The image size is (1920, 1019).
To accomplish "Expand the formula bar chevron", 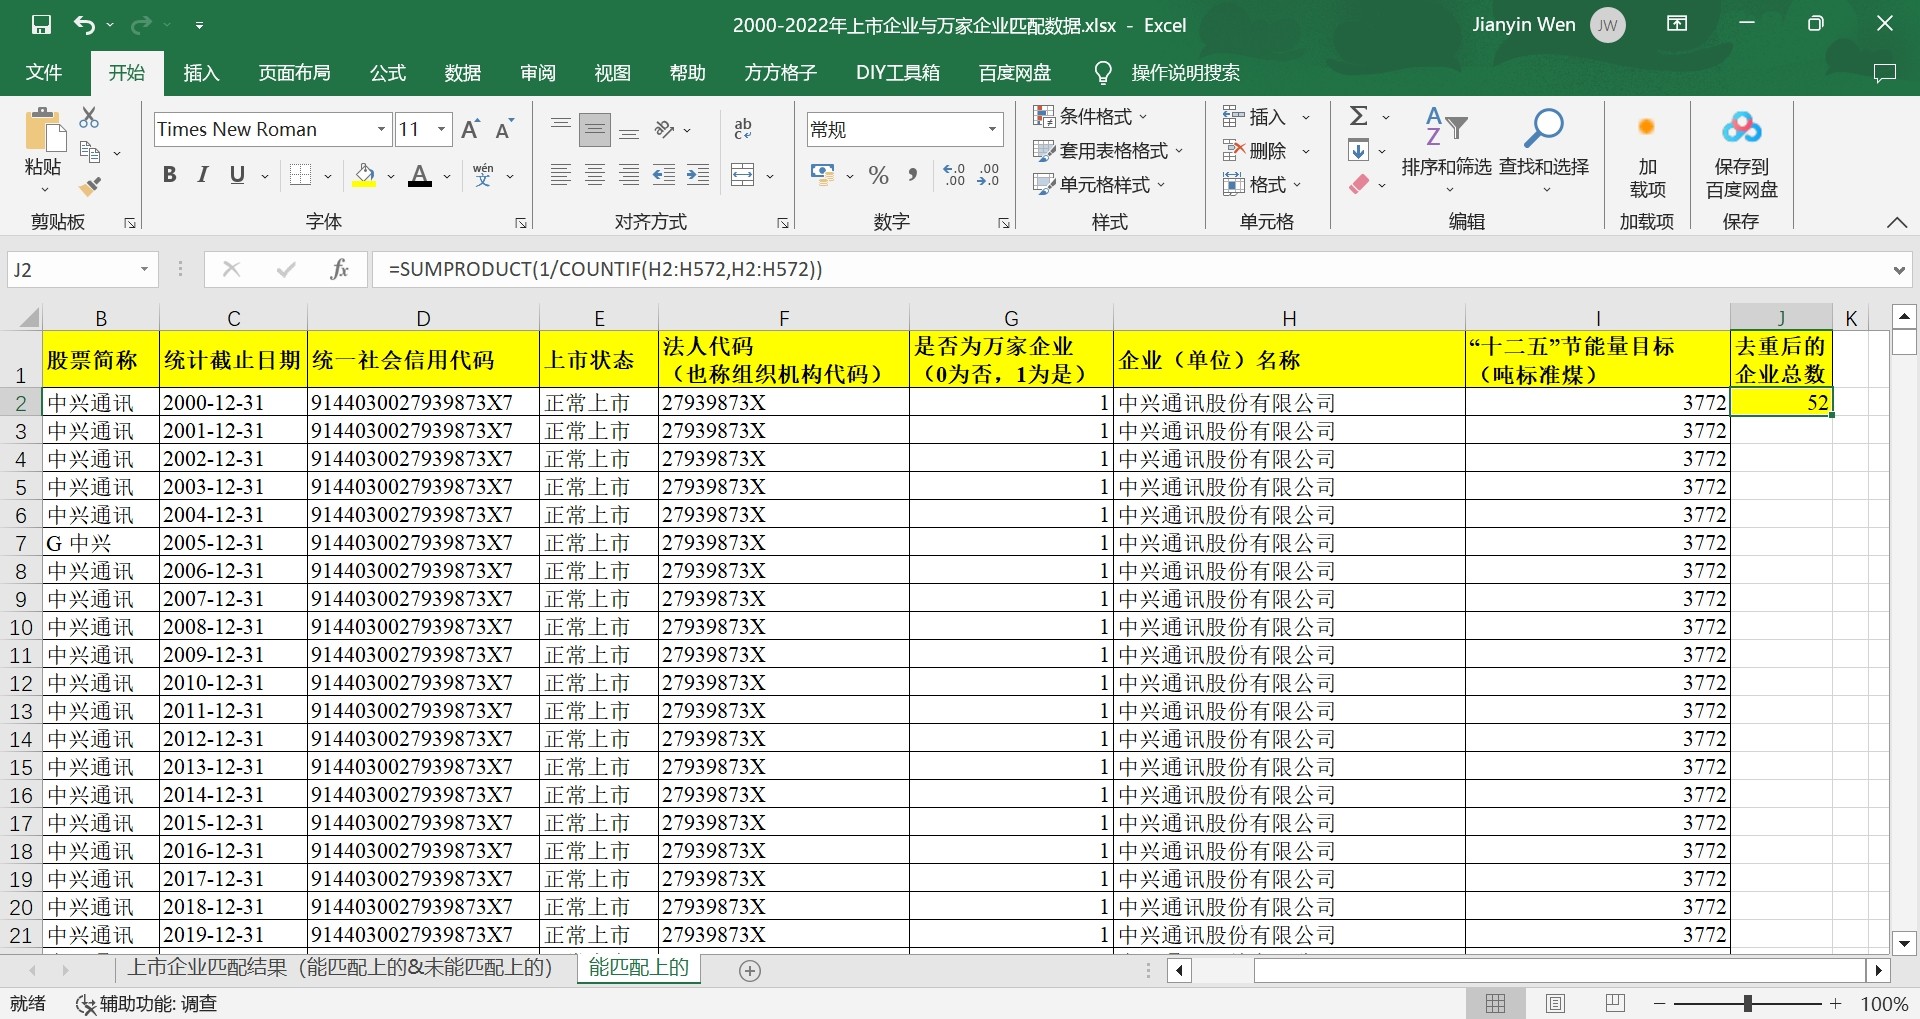I will click(x=1899, y=270).
